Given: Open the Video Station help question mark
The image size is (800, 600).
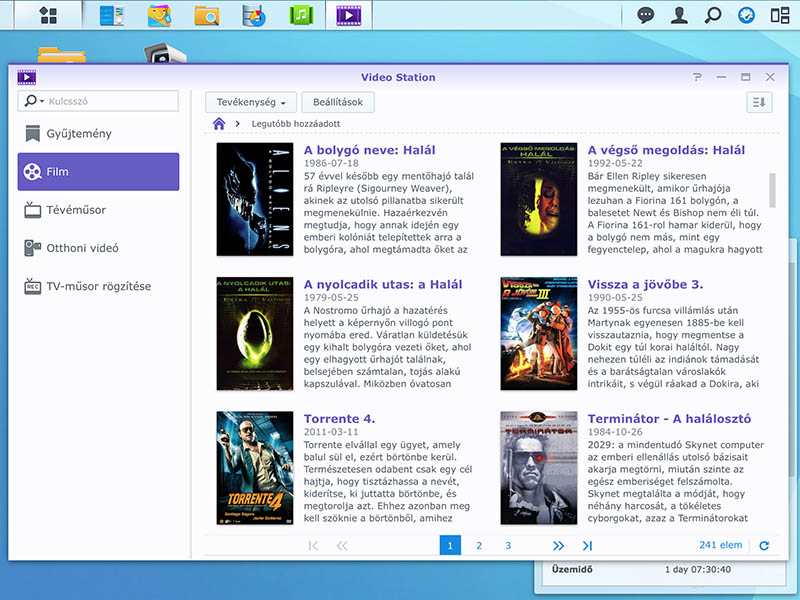Looking at the screenshot, I should pyautogui.click(x=697, y=77).
